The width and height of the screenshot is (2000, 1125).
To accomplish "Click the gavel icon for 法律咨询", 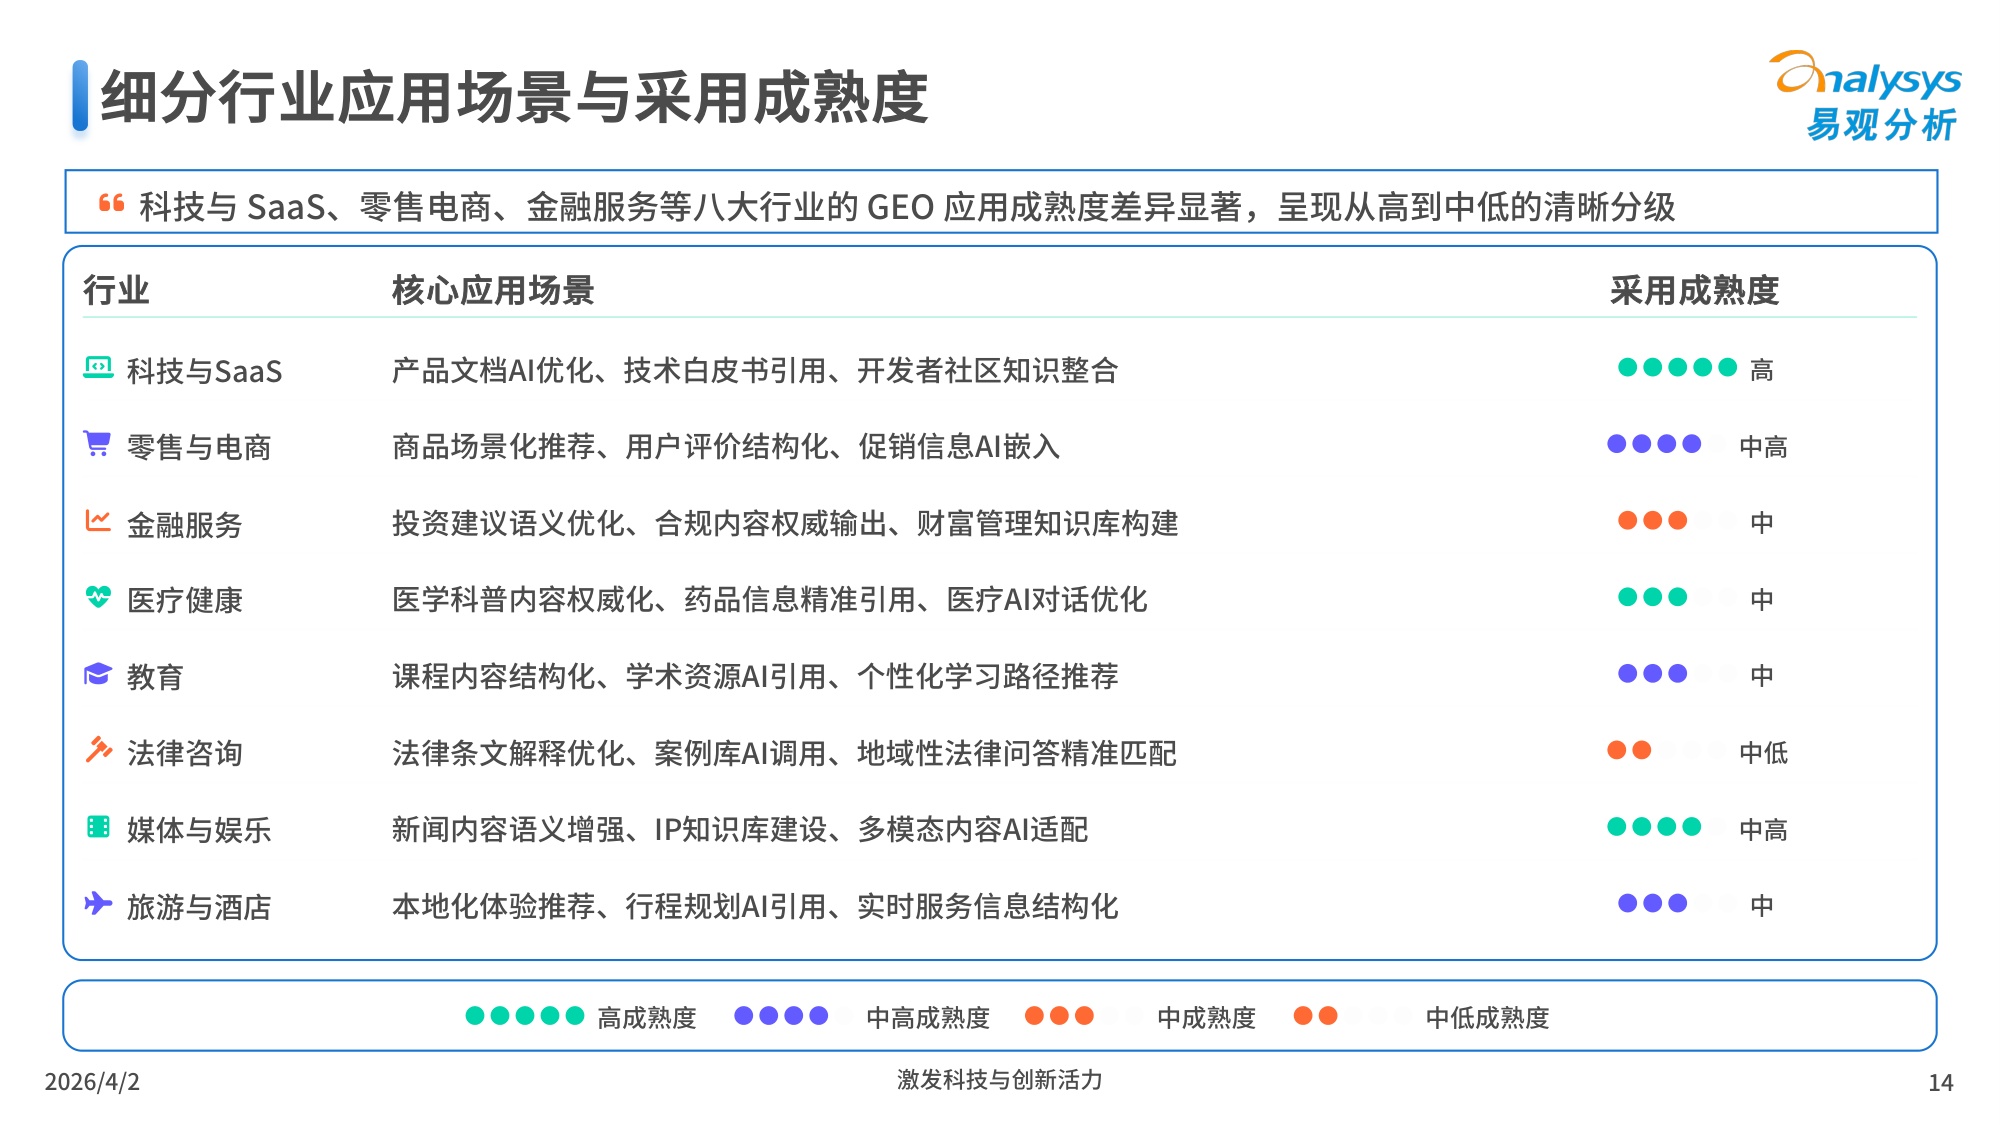I will (x=98, y=750).
